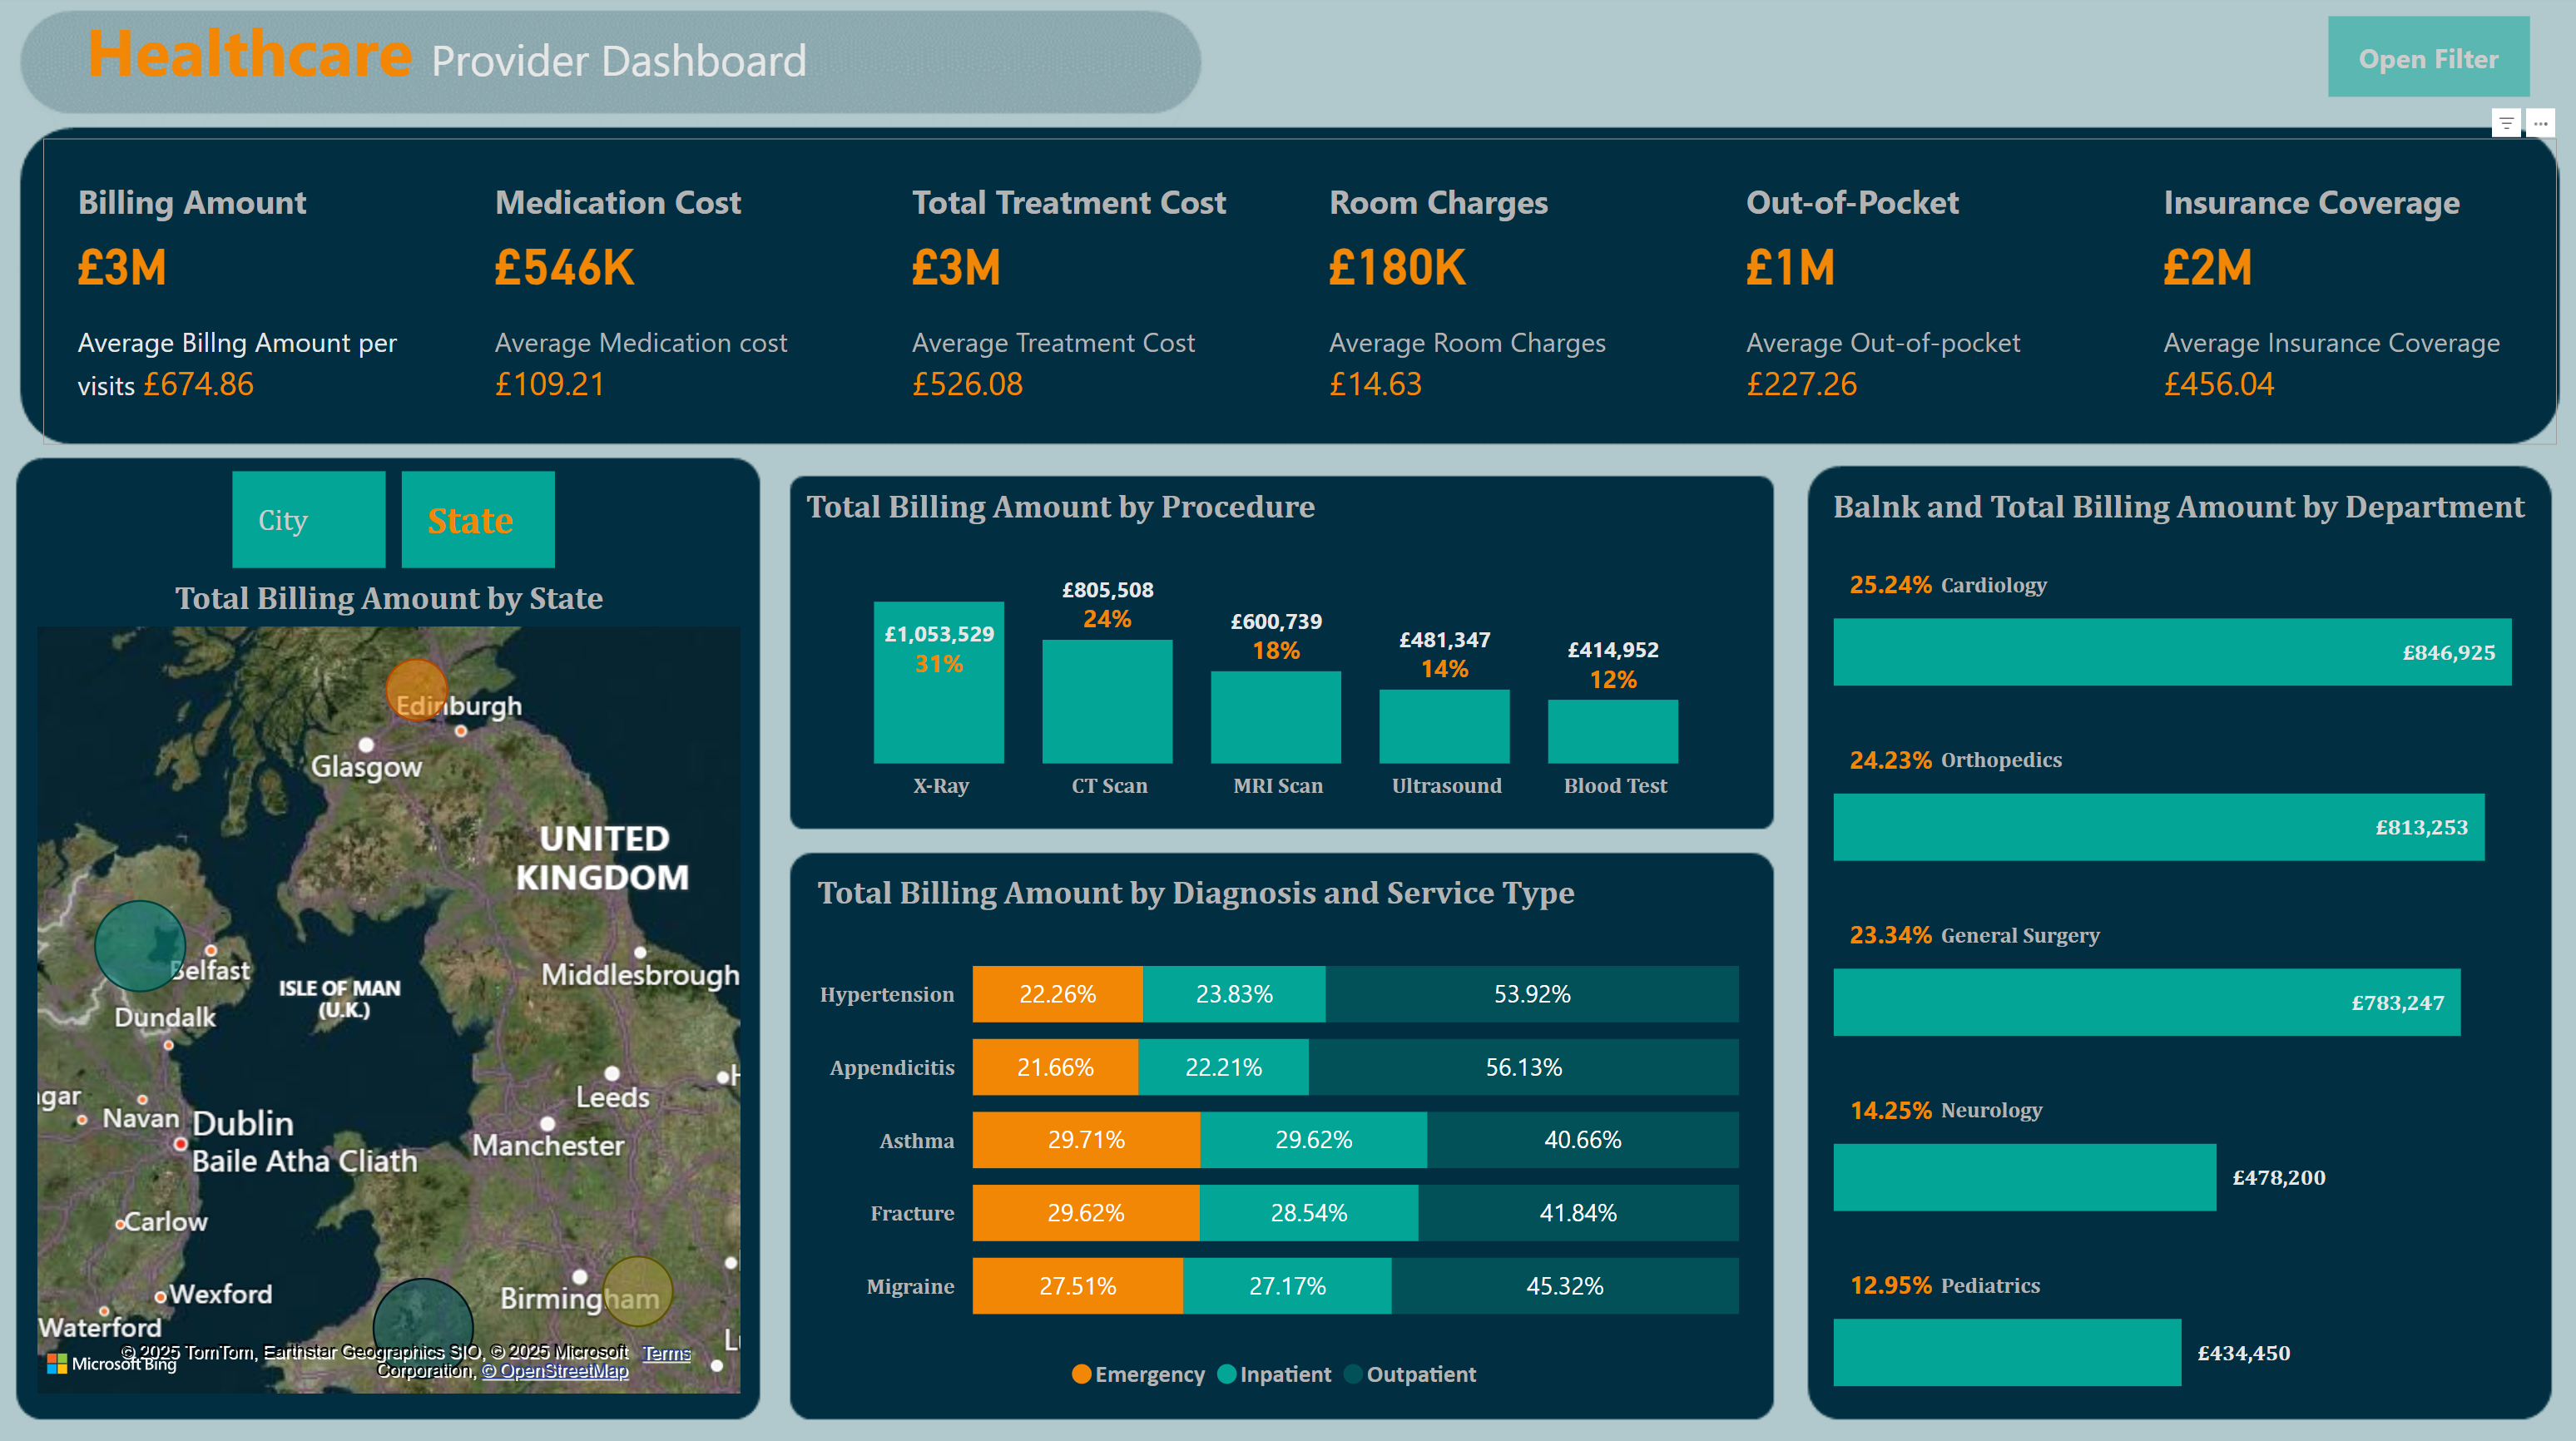Click the Cardiology £846,925 bar
2576x1441 pixels.
[2172, 652]
